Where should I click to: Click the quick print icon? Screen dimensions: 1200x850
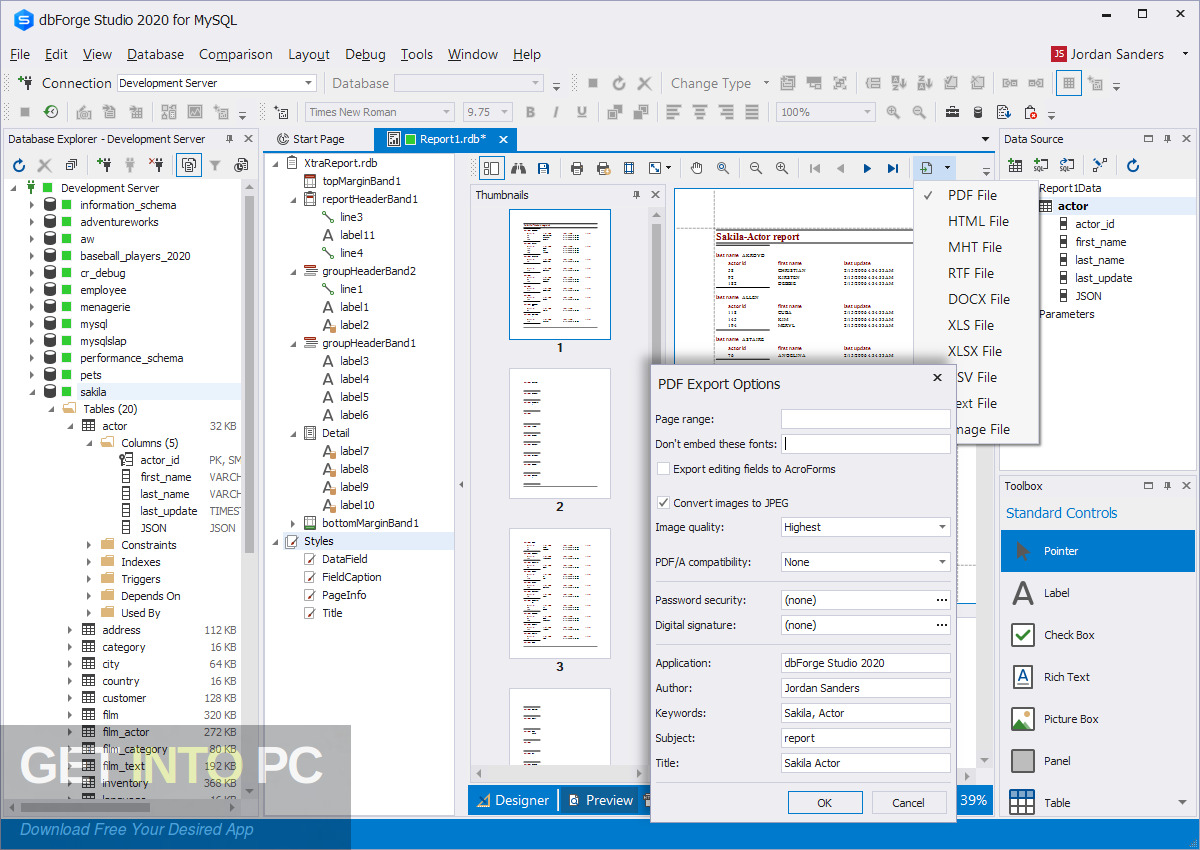point(603,168)
